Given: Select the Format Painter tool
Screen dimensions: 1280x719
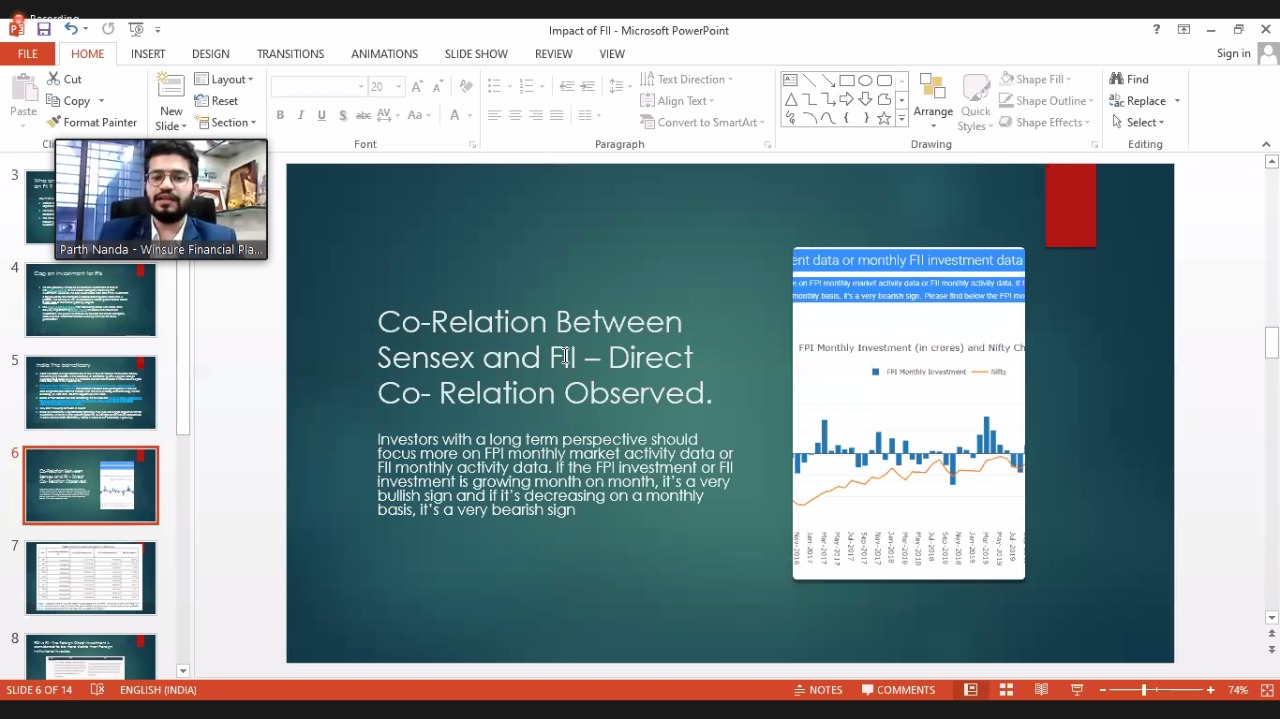Looking at the screenshot, I should [91, 122].
